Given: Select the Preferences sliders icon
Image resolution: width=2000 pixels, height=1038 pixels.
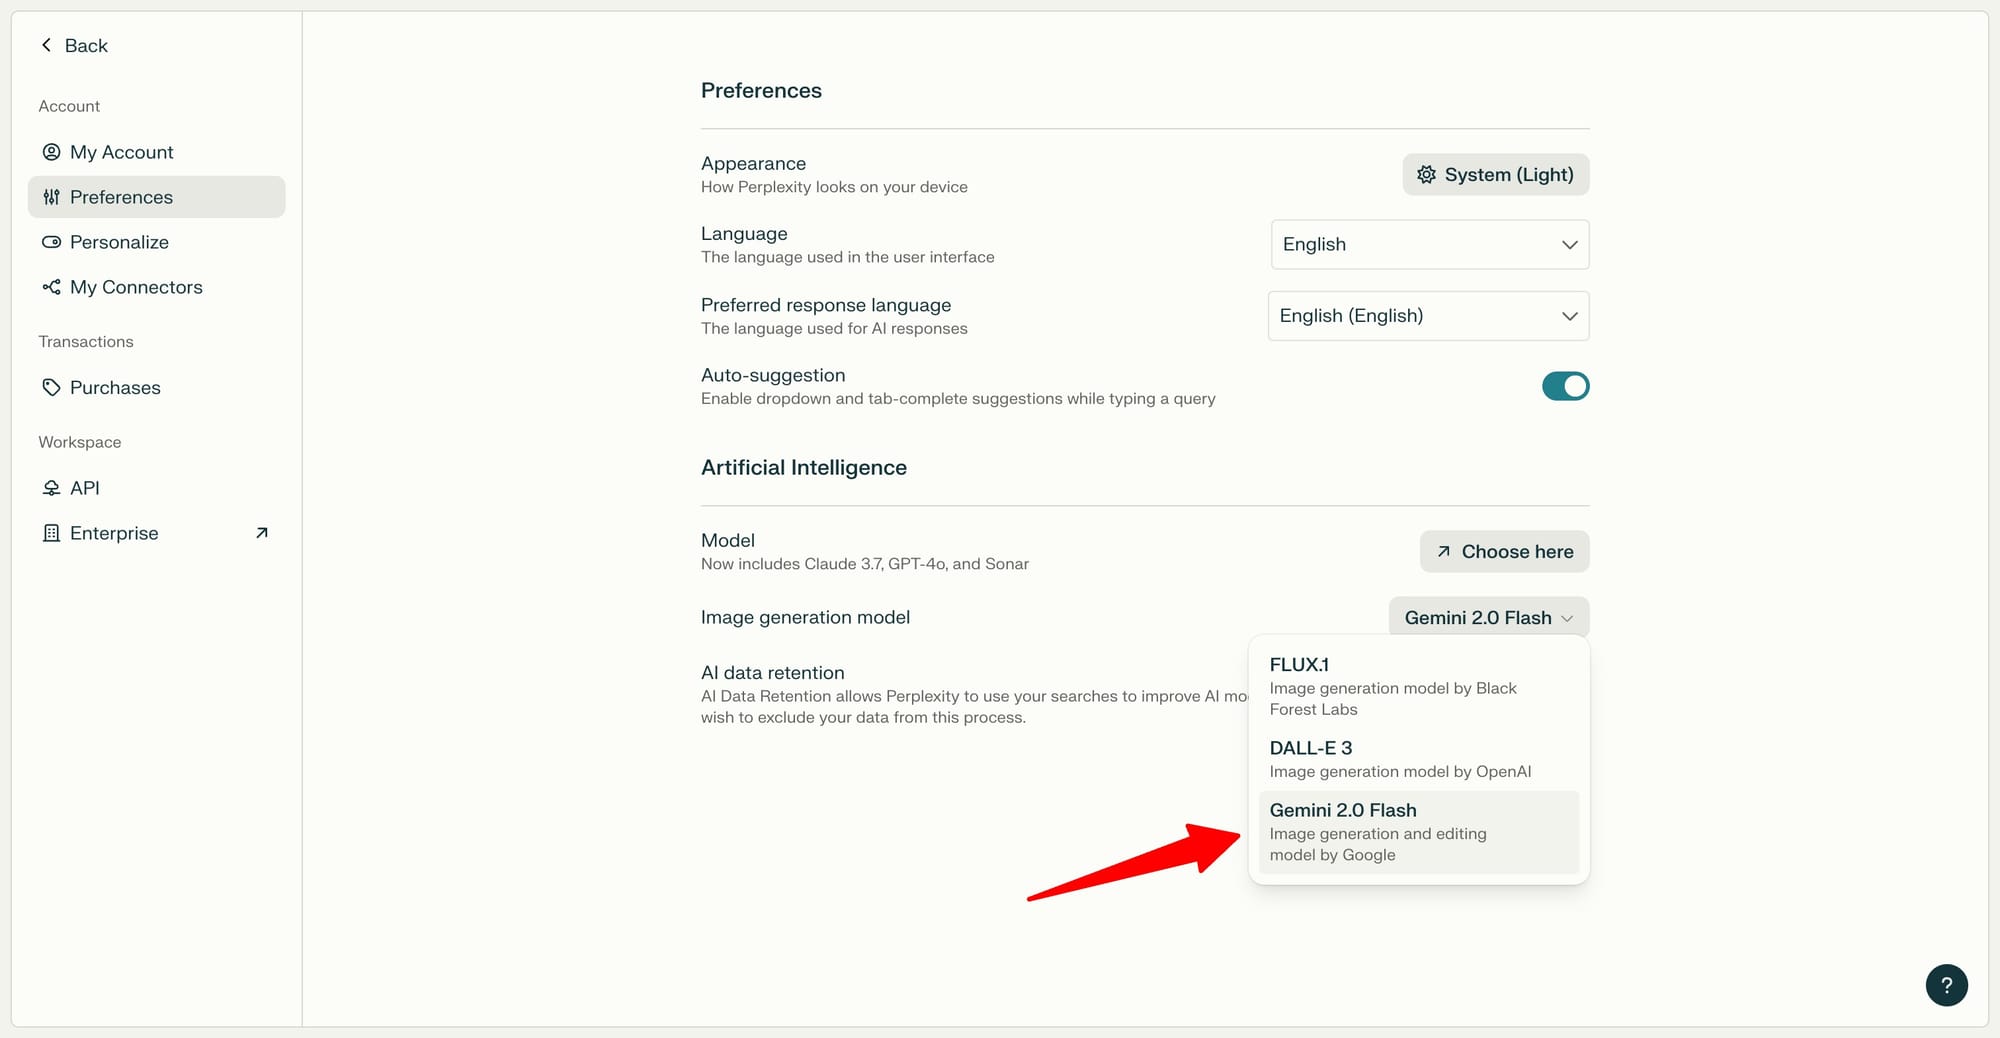Looking at the screenshot, I should [x=51, y=197].
